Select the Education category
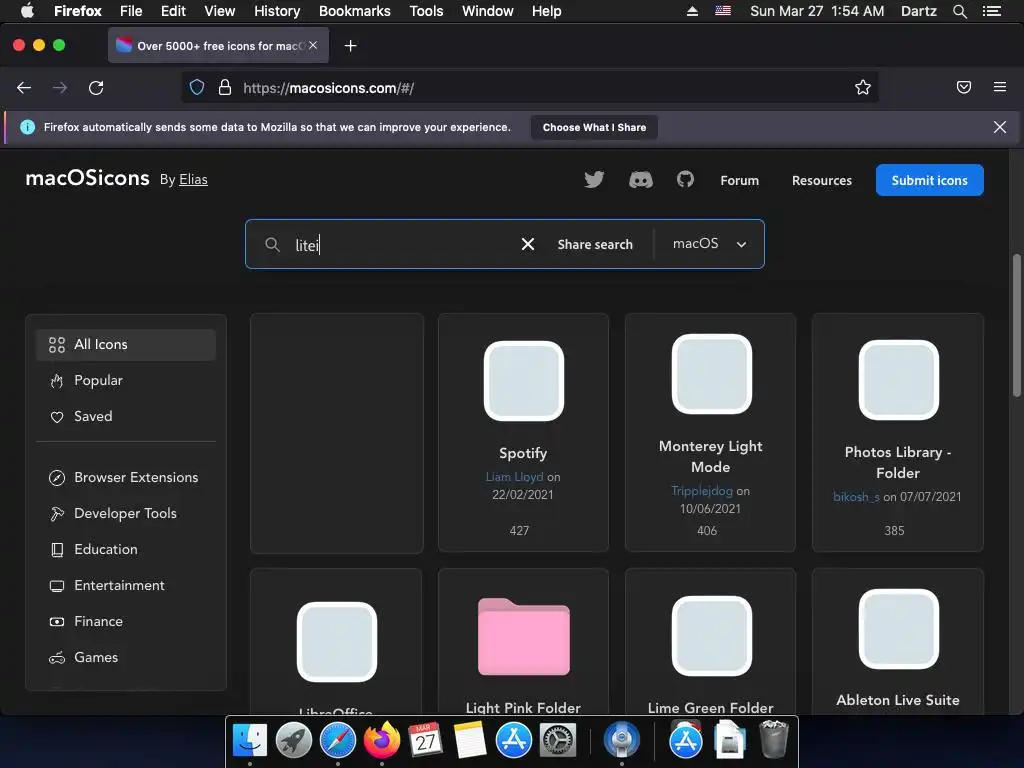 point(126,549)
